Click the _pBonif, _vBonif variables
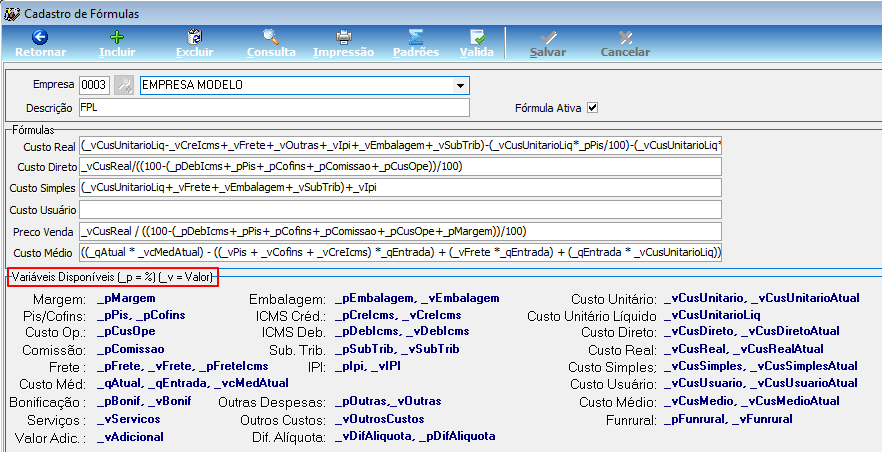882x452 pixels. [x=144, y=401]
